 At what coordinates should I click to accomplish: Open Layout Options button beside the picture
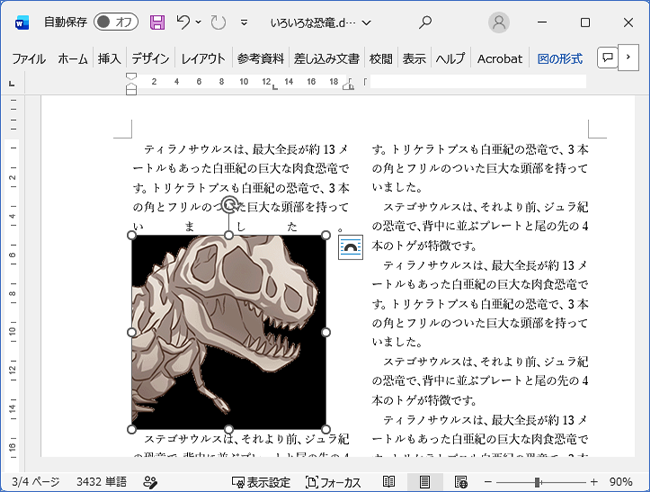(350, 247)
